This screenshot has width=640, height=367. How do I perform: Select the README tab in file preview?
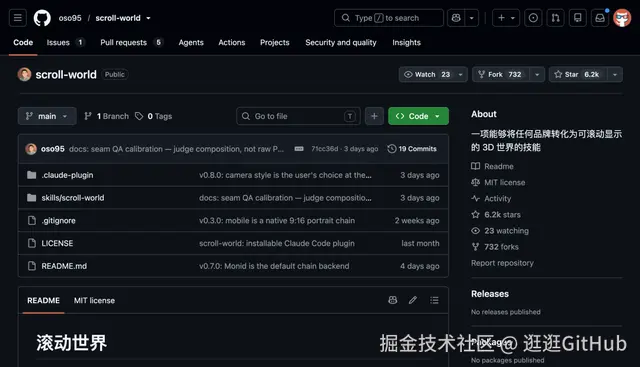(43, 300)
